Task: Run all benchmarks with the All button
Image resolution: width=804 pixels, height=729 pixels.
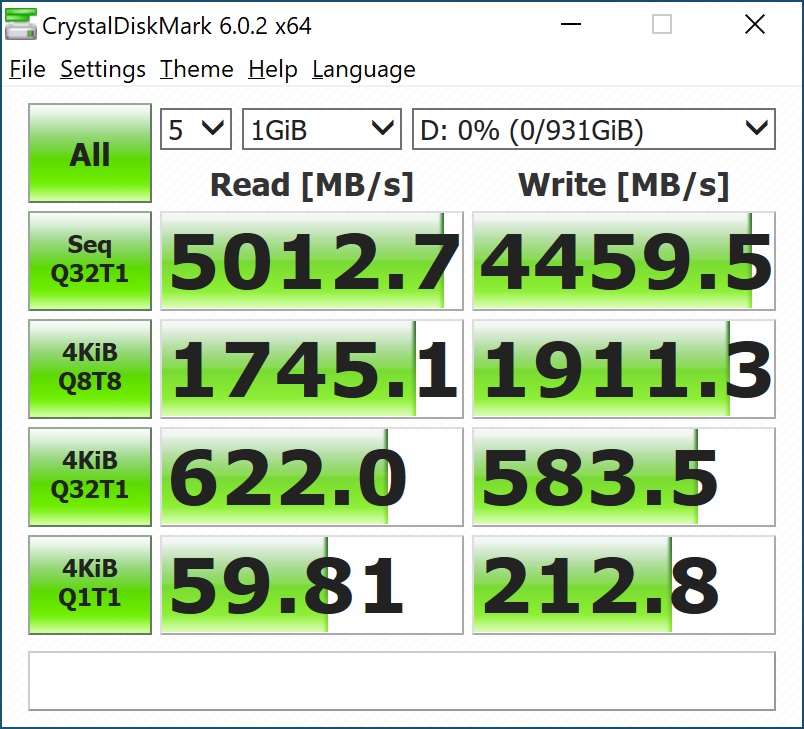Action: [90, 153]
